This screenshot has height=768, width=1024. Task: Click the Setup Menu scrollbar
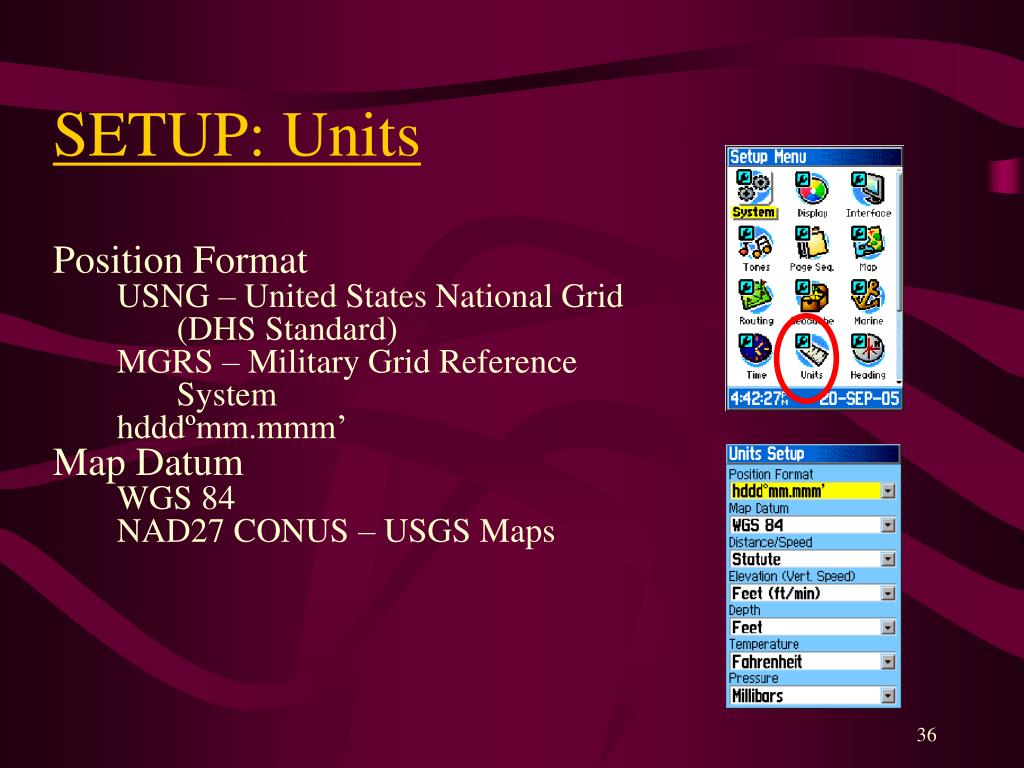pyautogui.click(x=899, y=277)
